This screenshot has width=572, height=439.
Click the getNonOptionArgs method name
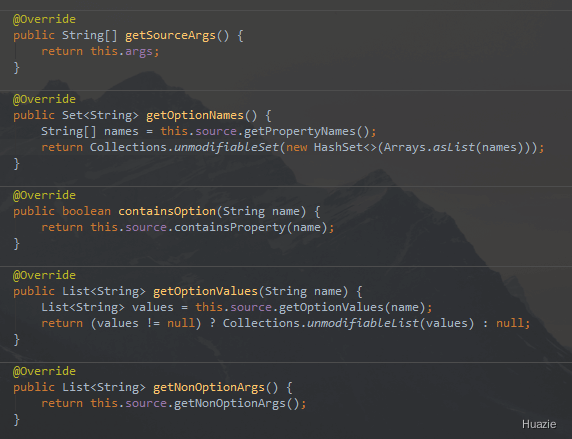click(209, 387)
